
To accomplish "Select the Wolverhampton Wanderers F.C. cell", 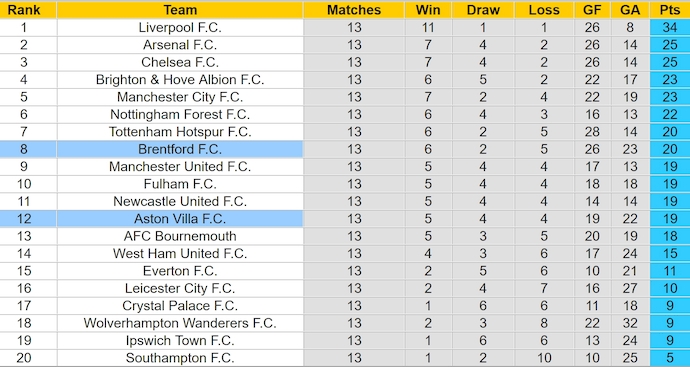I will [180, 323].
